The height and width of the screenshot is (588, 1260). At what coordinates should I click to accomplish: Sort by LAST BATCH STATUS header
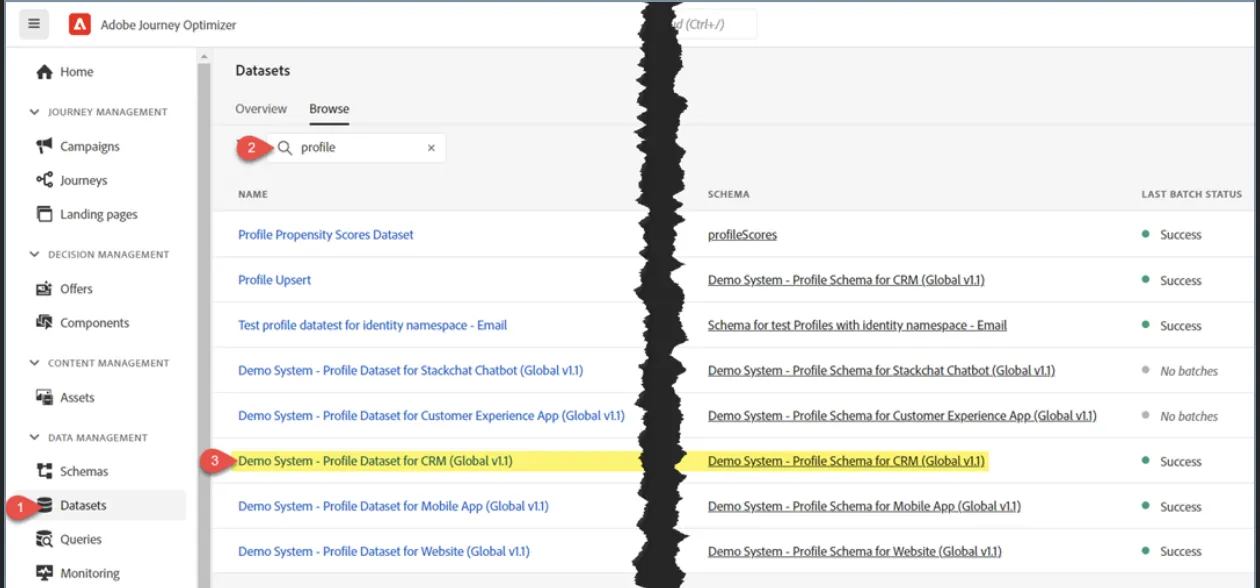click(1192, 194)
